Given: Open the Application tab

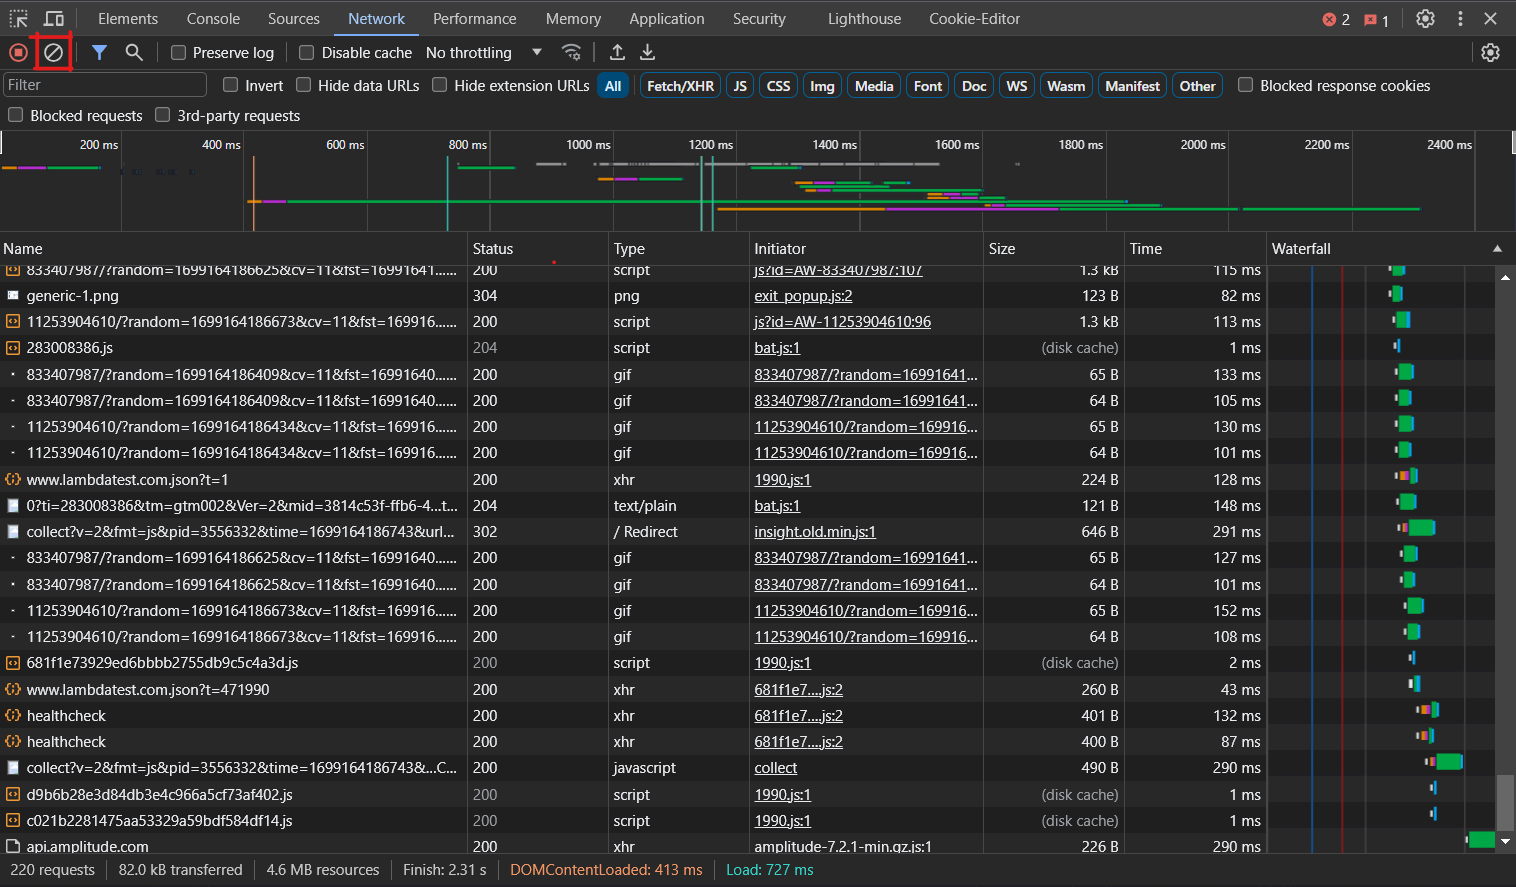Looking at the screenshot, I should click(666, 19).
